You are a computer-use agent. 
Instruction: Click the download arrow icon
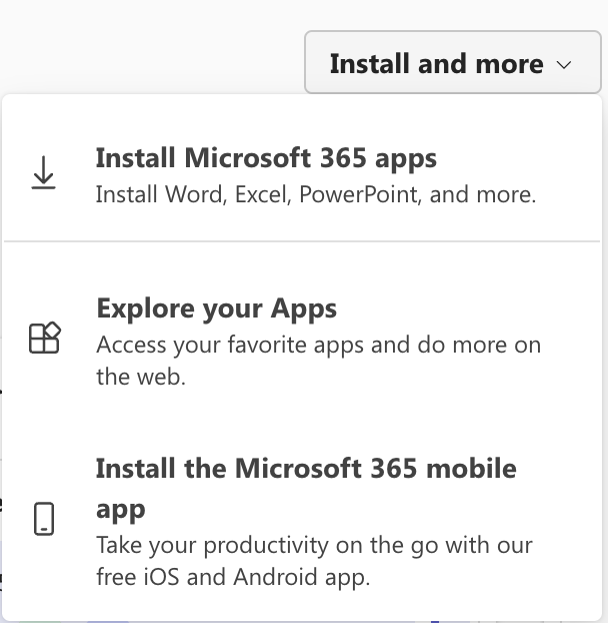coord(43,172)
